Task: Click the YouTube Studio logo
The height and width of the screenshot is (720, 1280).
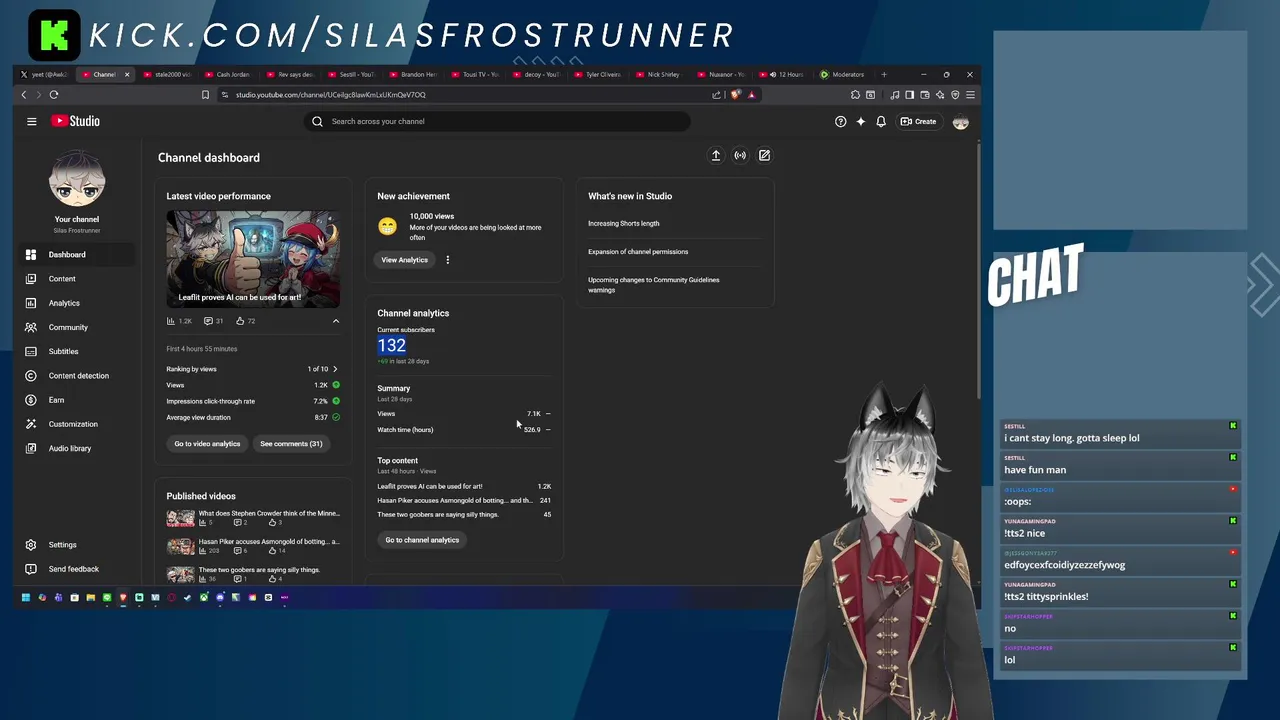Action: (76, 121)
